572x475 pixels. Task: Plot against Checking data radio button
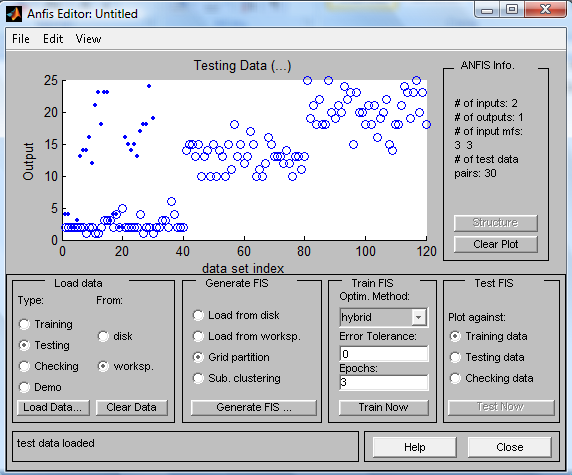tap(455, 378)
